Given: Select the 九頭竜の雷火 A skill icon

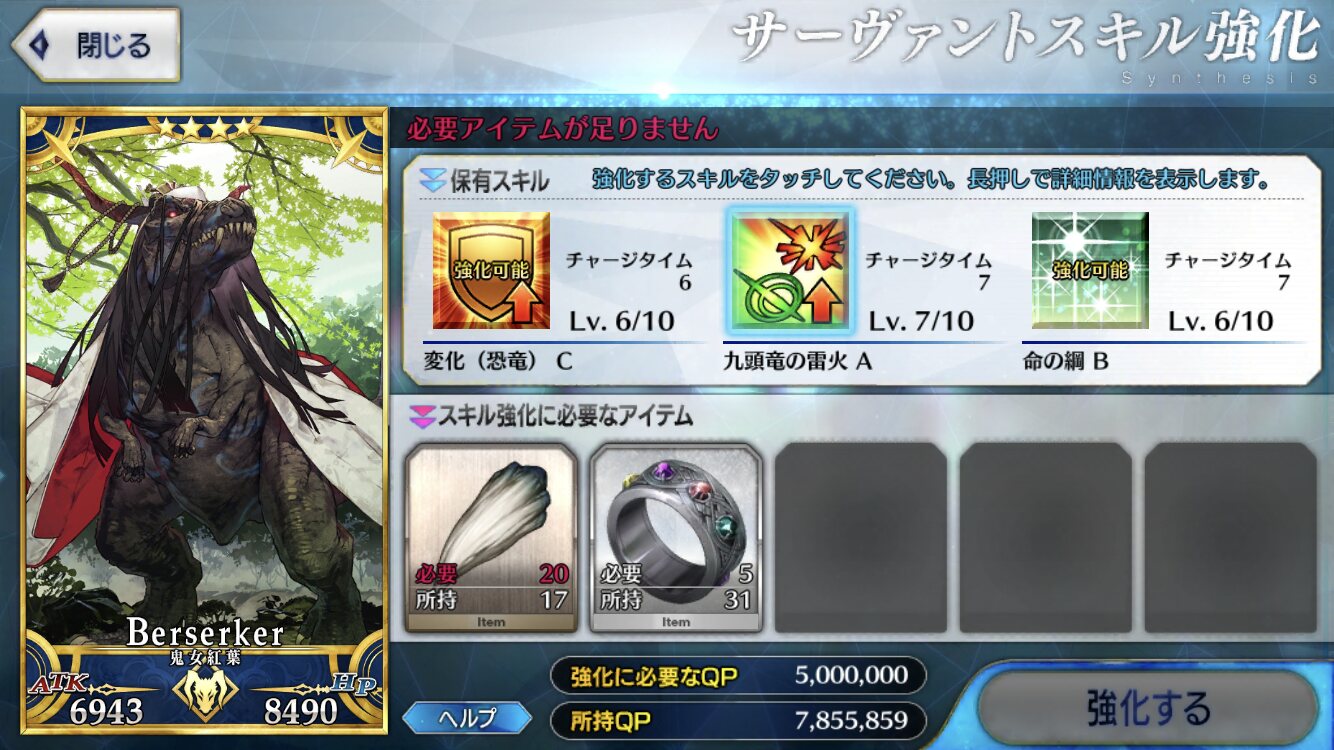Looking at the screenshot, I should 790,271.
